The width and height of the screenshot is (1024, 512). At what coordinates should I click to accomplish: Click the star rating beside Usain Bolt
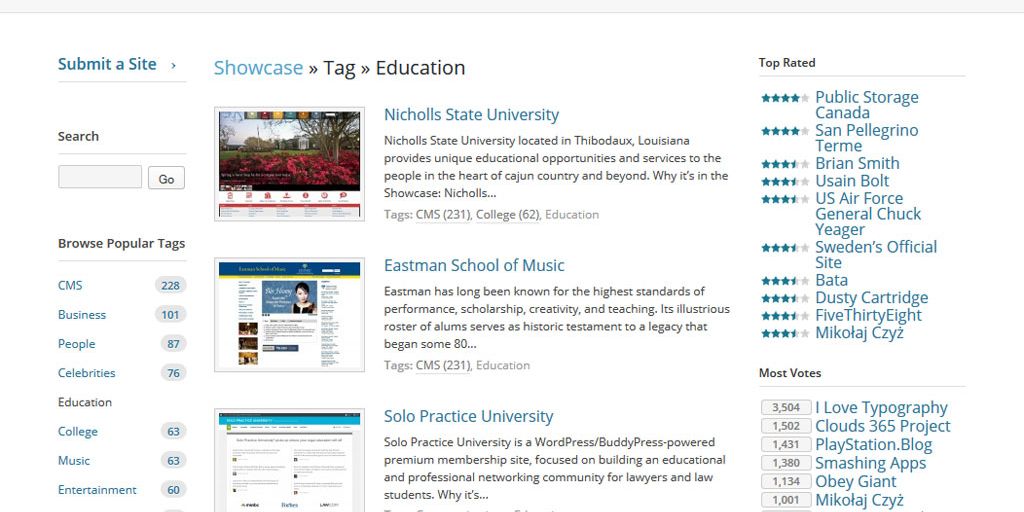(x=785, y=182)
